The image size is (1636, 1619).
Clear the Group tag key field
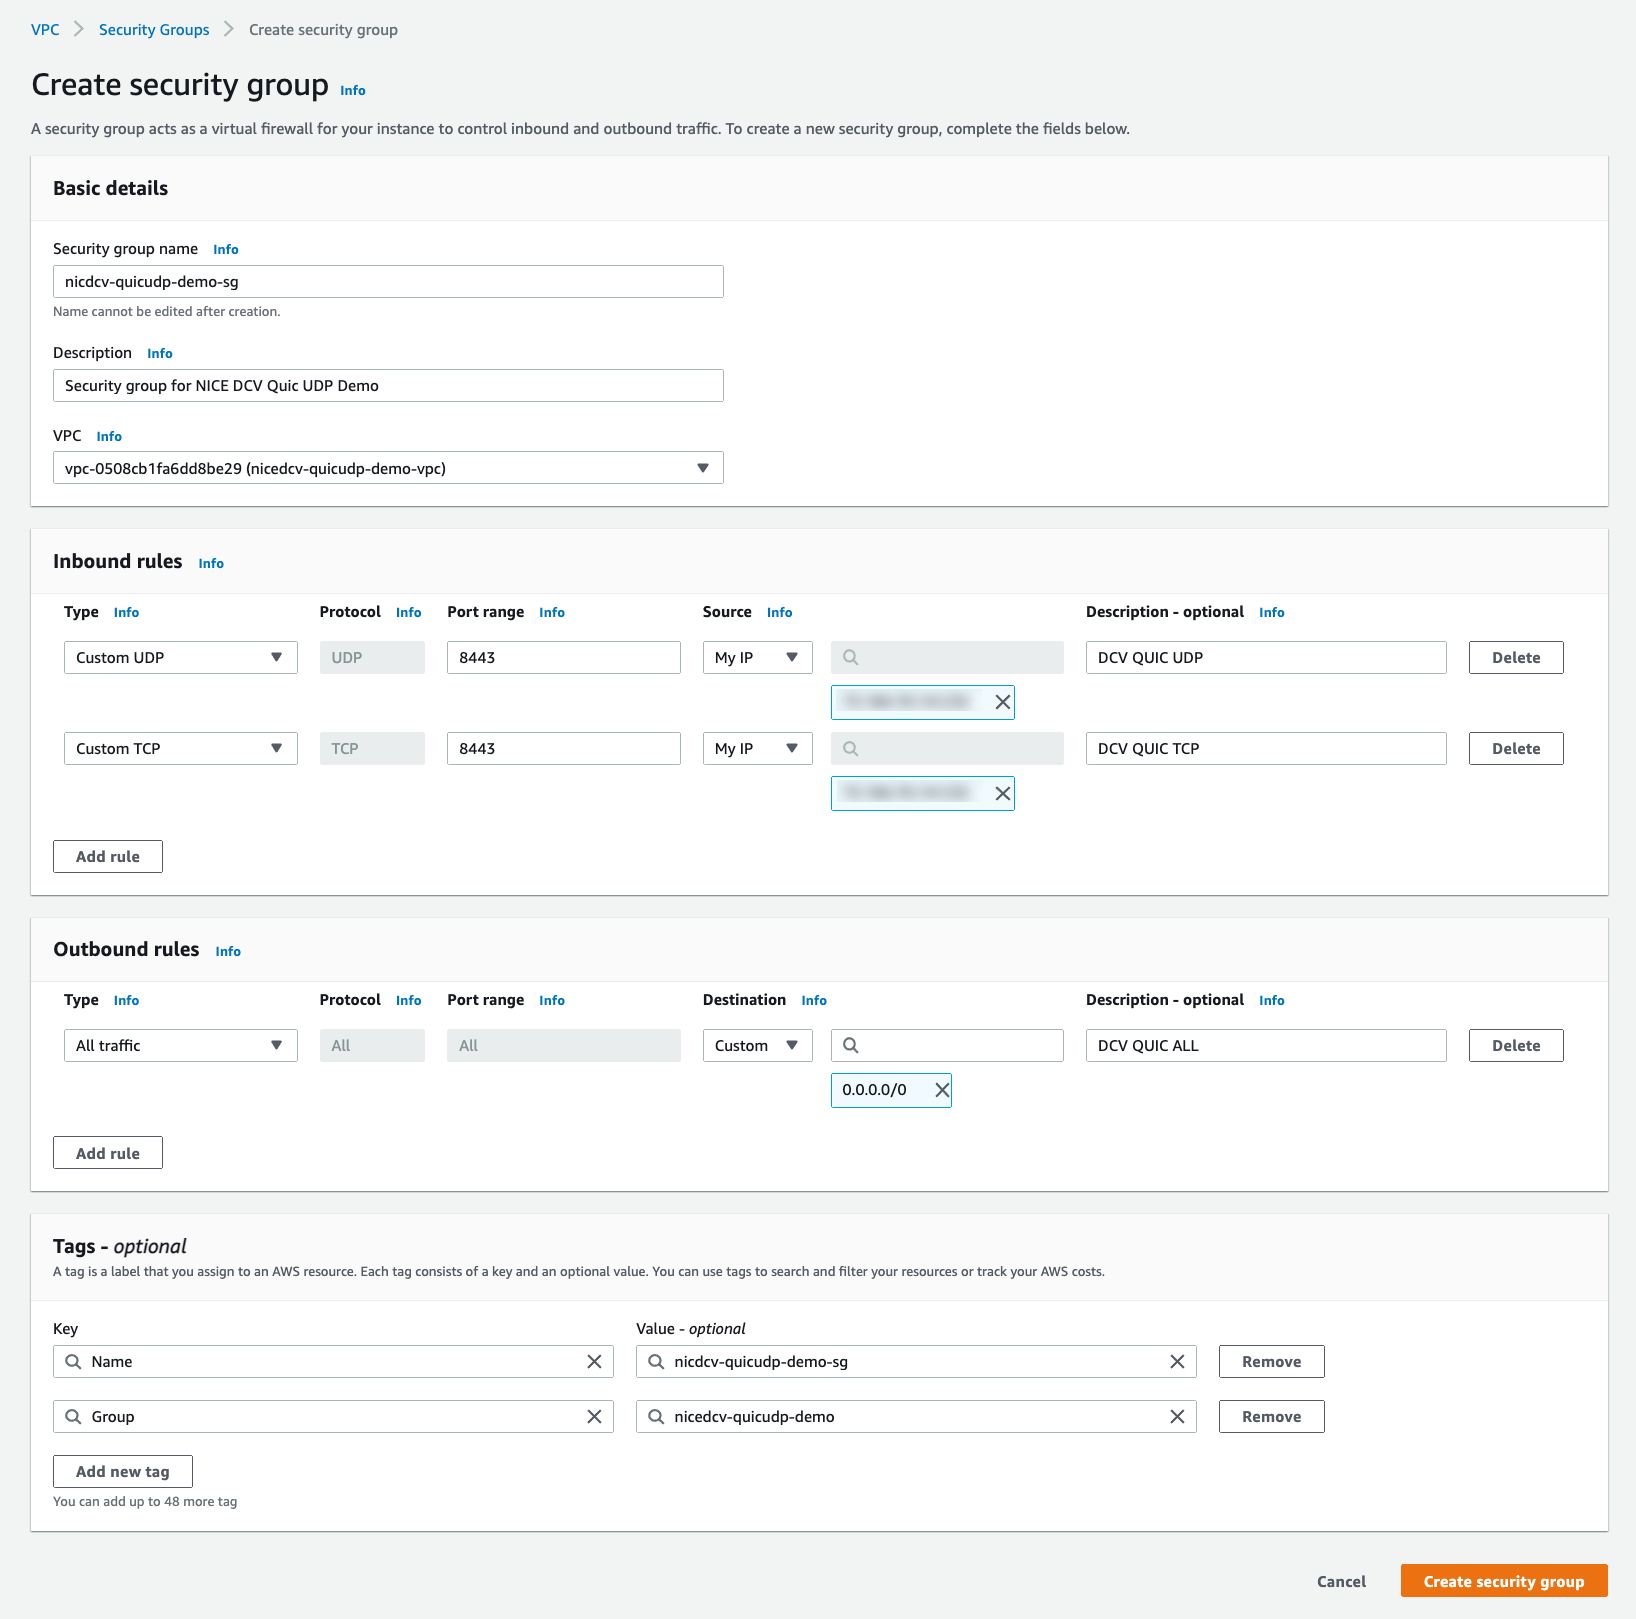click(x=594, y=1417)
